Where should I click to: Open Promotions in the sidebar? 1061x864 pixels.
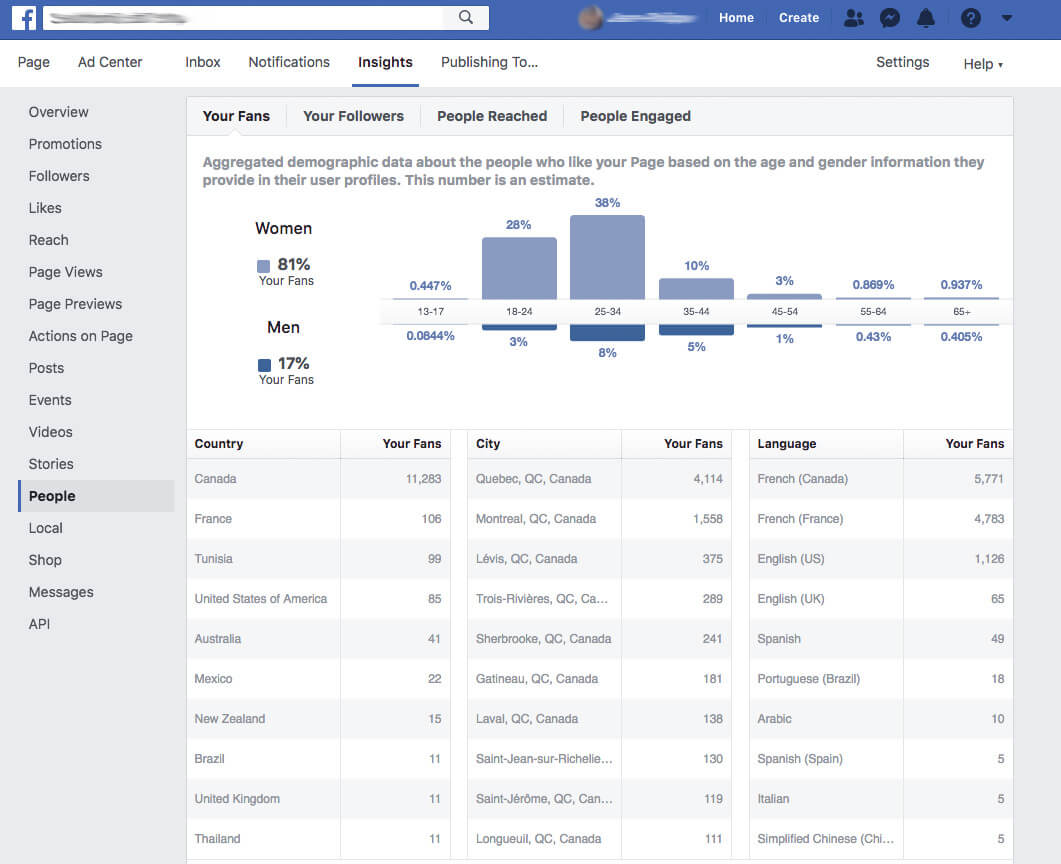(65, 144)
